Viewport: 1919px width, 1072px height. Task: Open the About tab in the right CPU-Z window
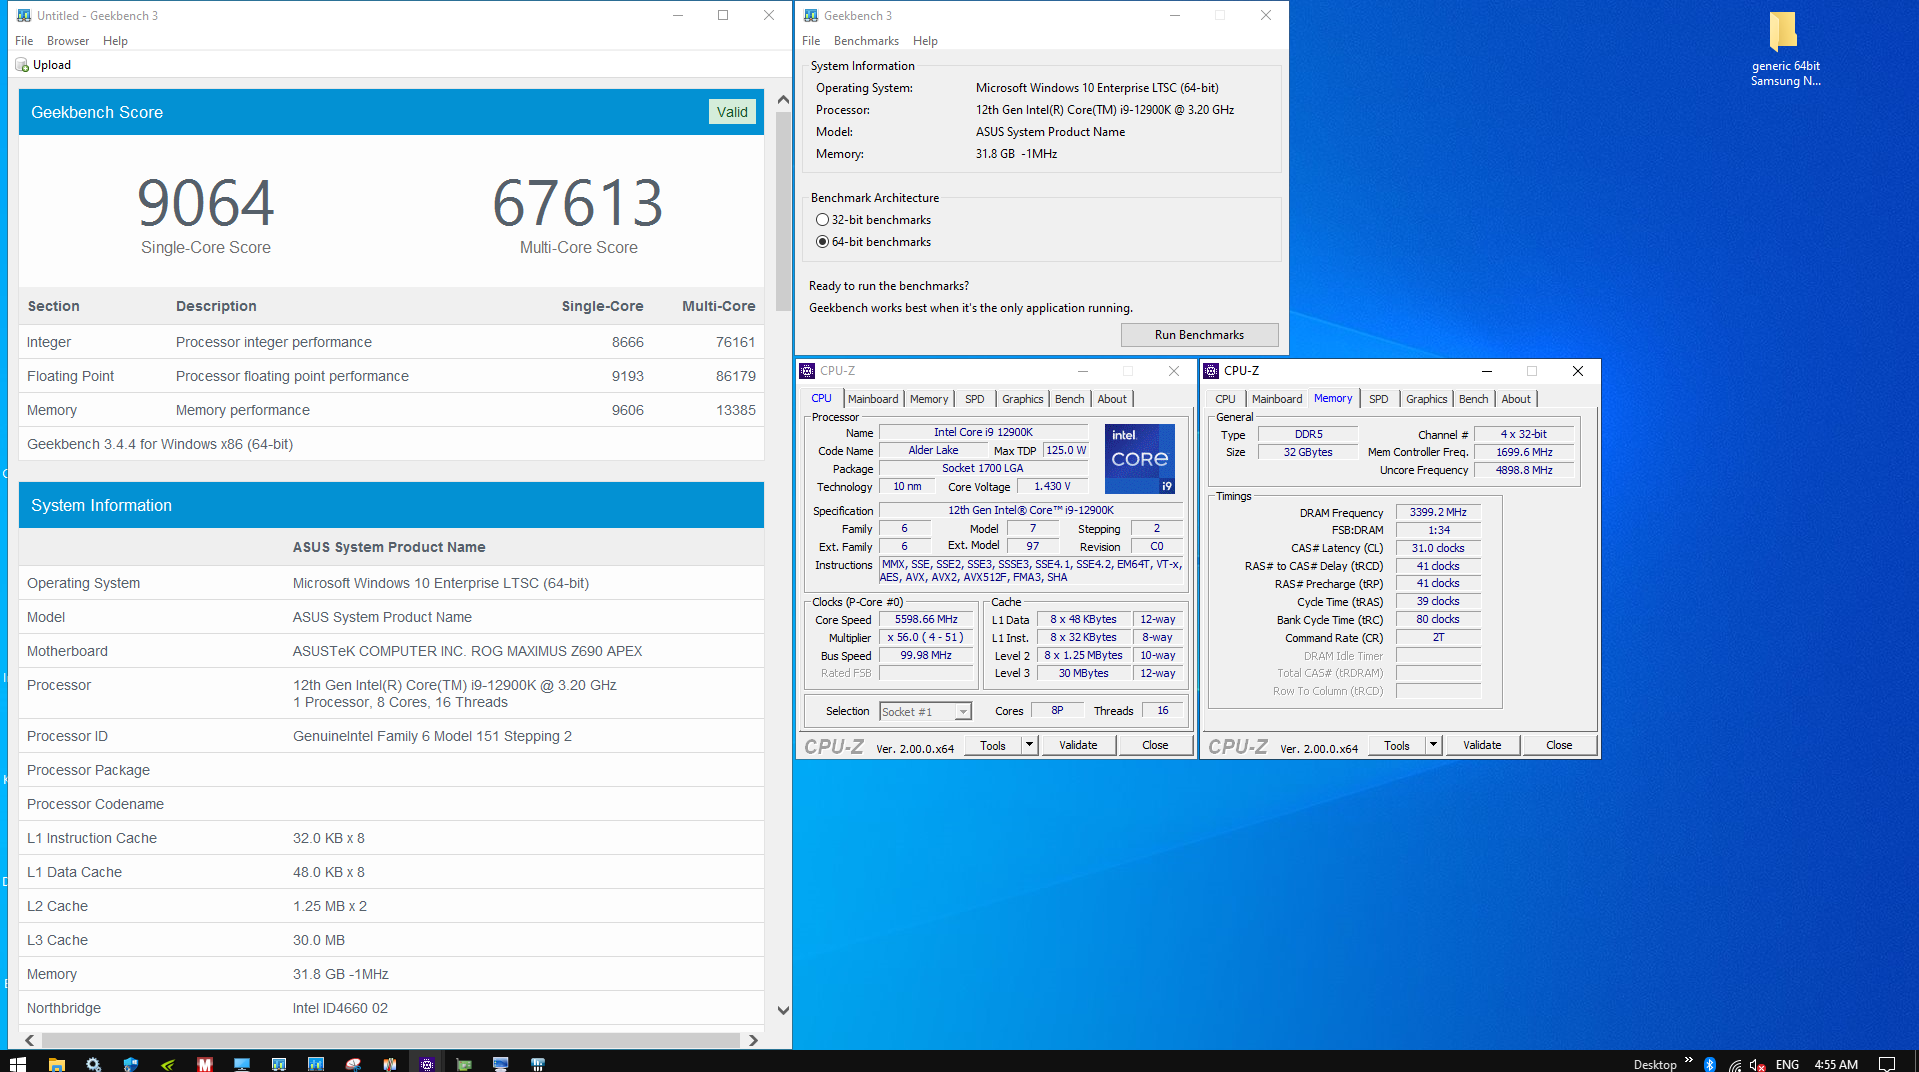click(x=1516, y=399)
